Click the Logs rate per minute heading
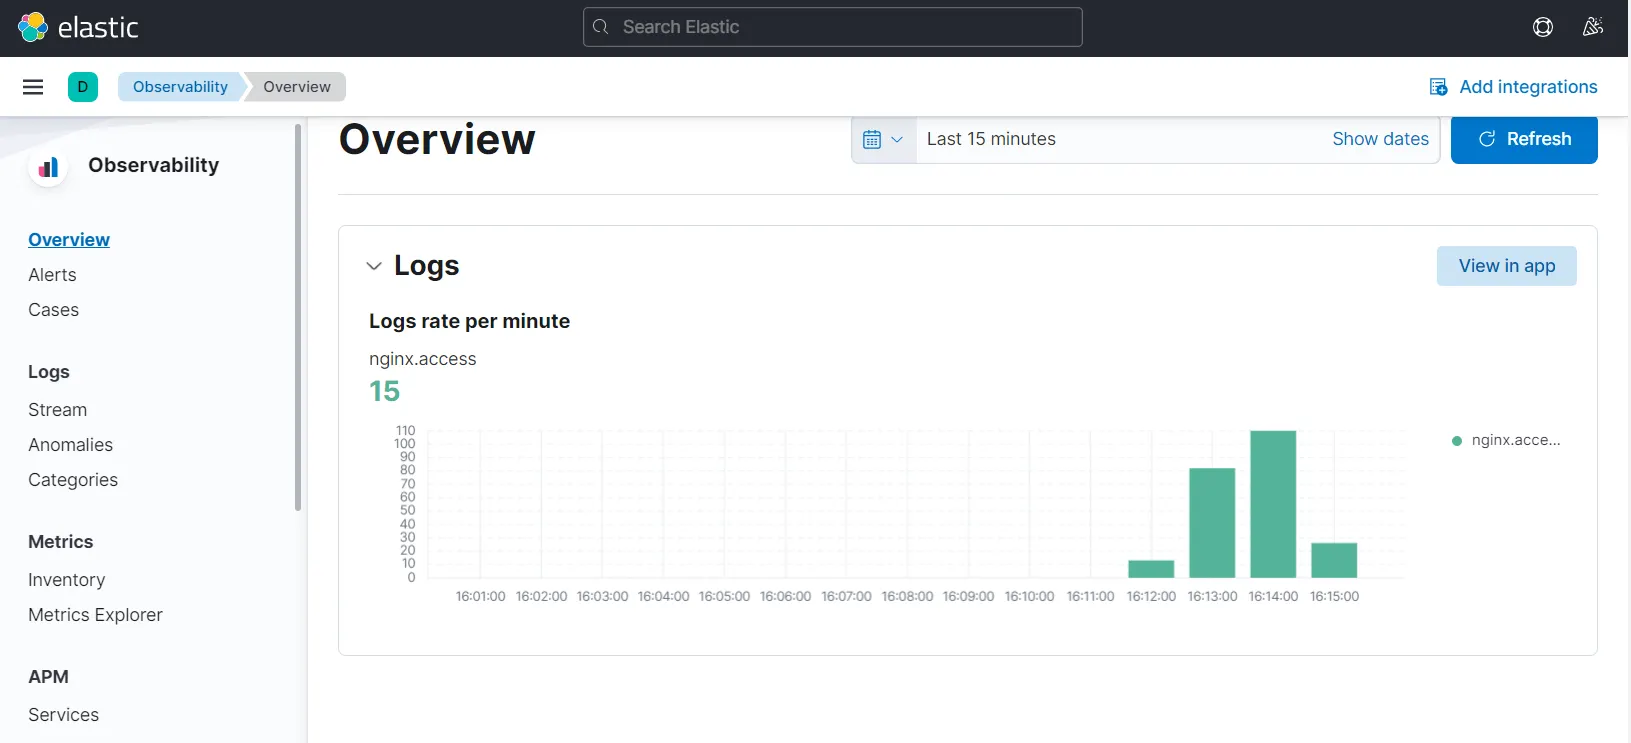This screenshot has height=743, width=1631. (469, 321)
